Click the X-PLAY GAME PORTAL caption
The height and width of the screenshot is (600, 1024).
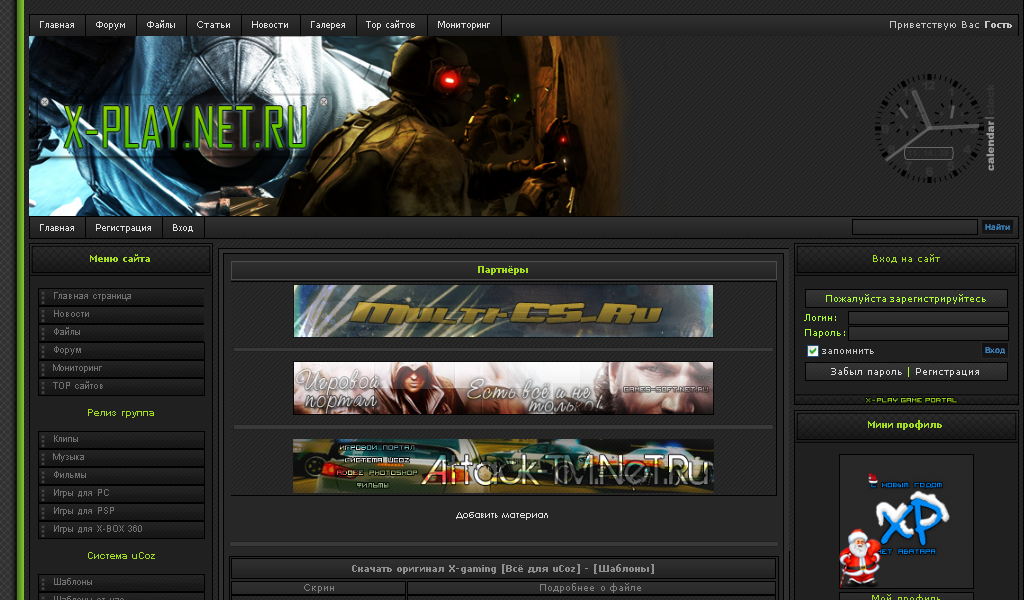pyautogui.click(x=911, y=400)
